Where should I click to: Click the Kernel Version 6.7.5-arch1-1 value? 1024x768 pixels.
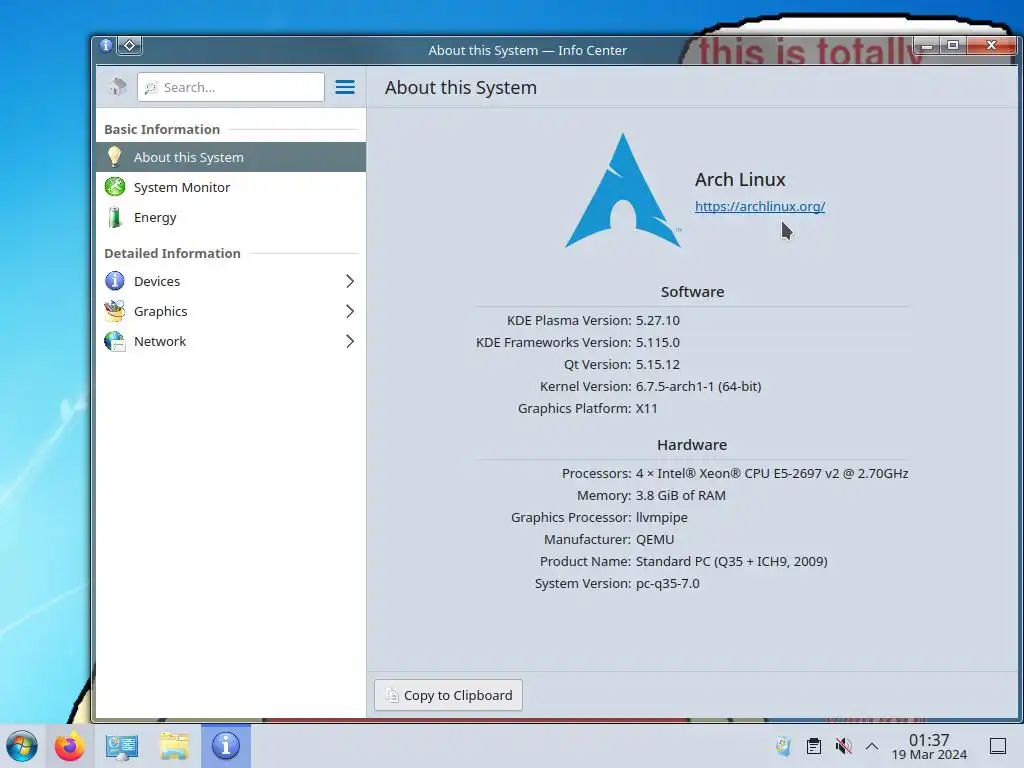pyautogui.click(x=699, y=387)
